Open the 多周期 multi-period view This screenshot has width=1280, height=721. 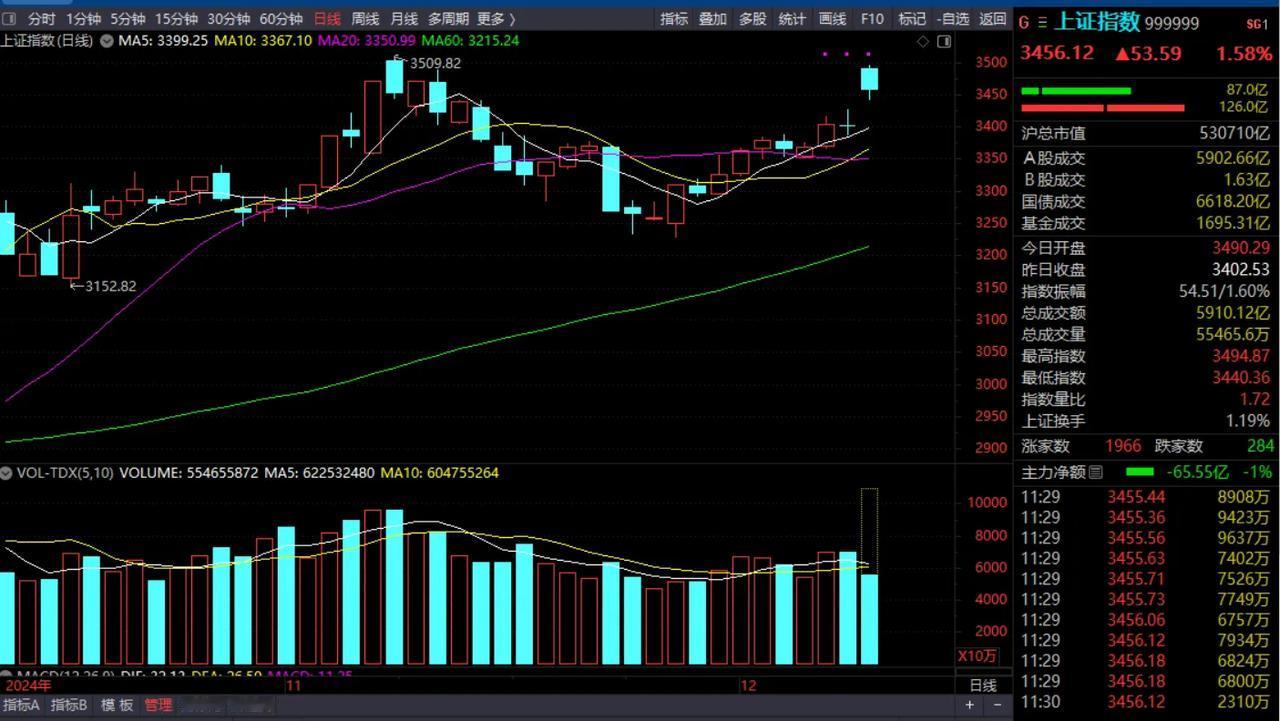[448, 19]
